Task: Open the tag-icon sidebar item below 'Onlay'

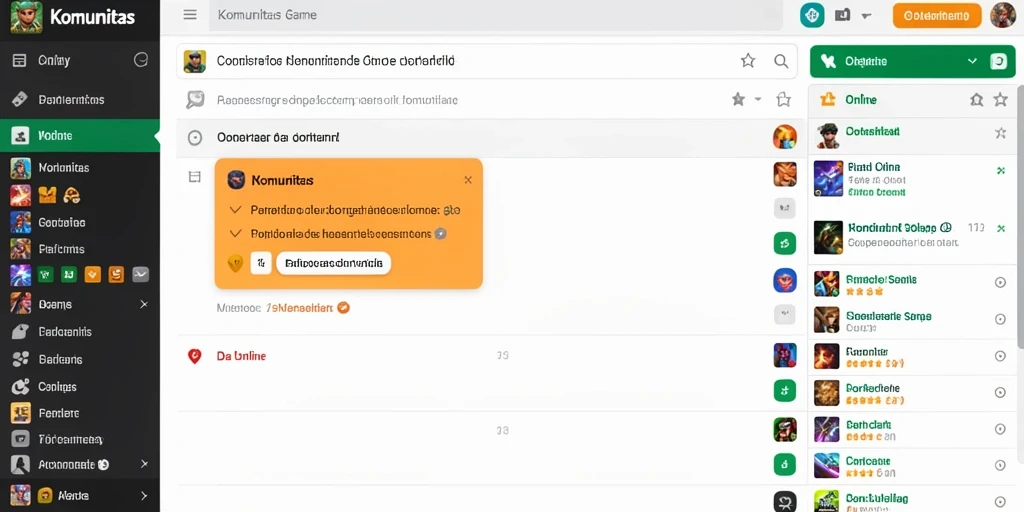Action: pos(80,99)
